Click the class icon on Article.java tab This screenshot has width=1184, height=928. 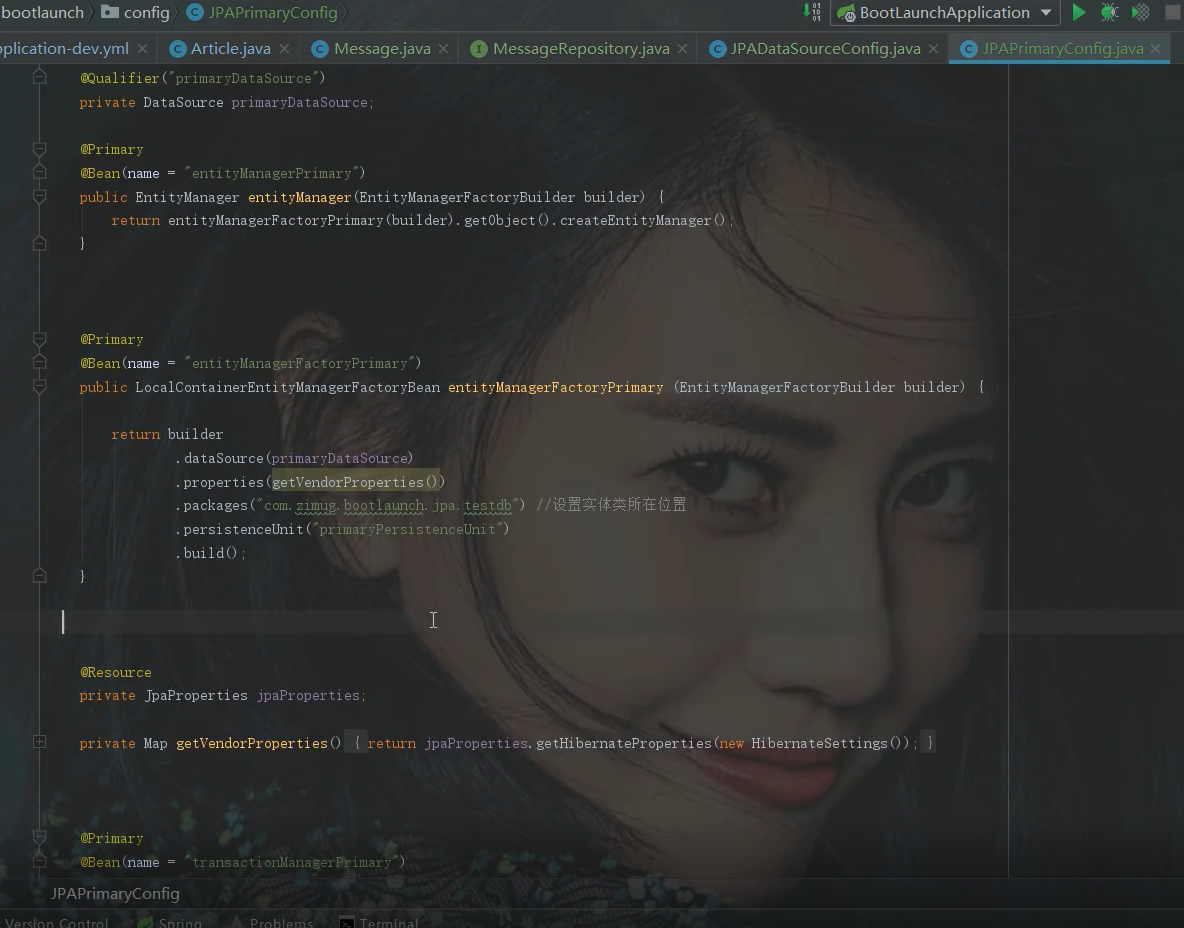tap(177, 49)
